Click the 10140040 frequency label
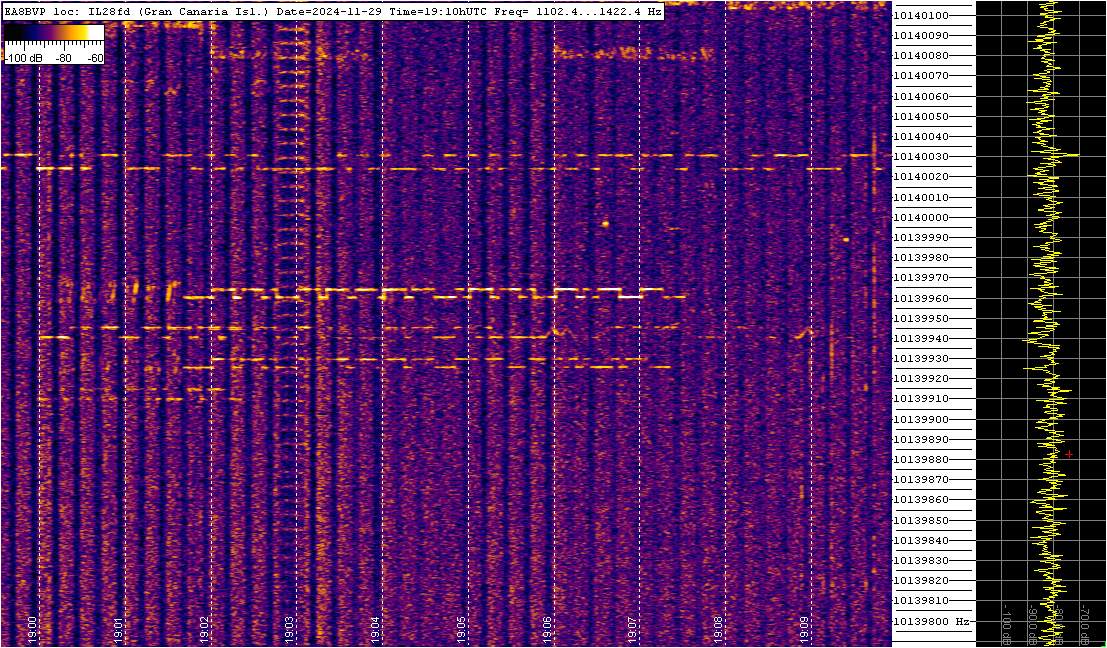 click(x=921, y=136)
